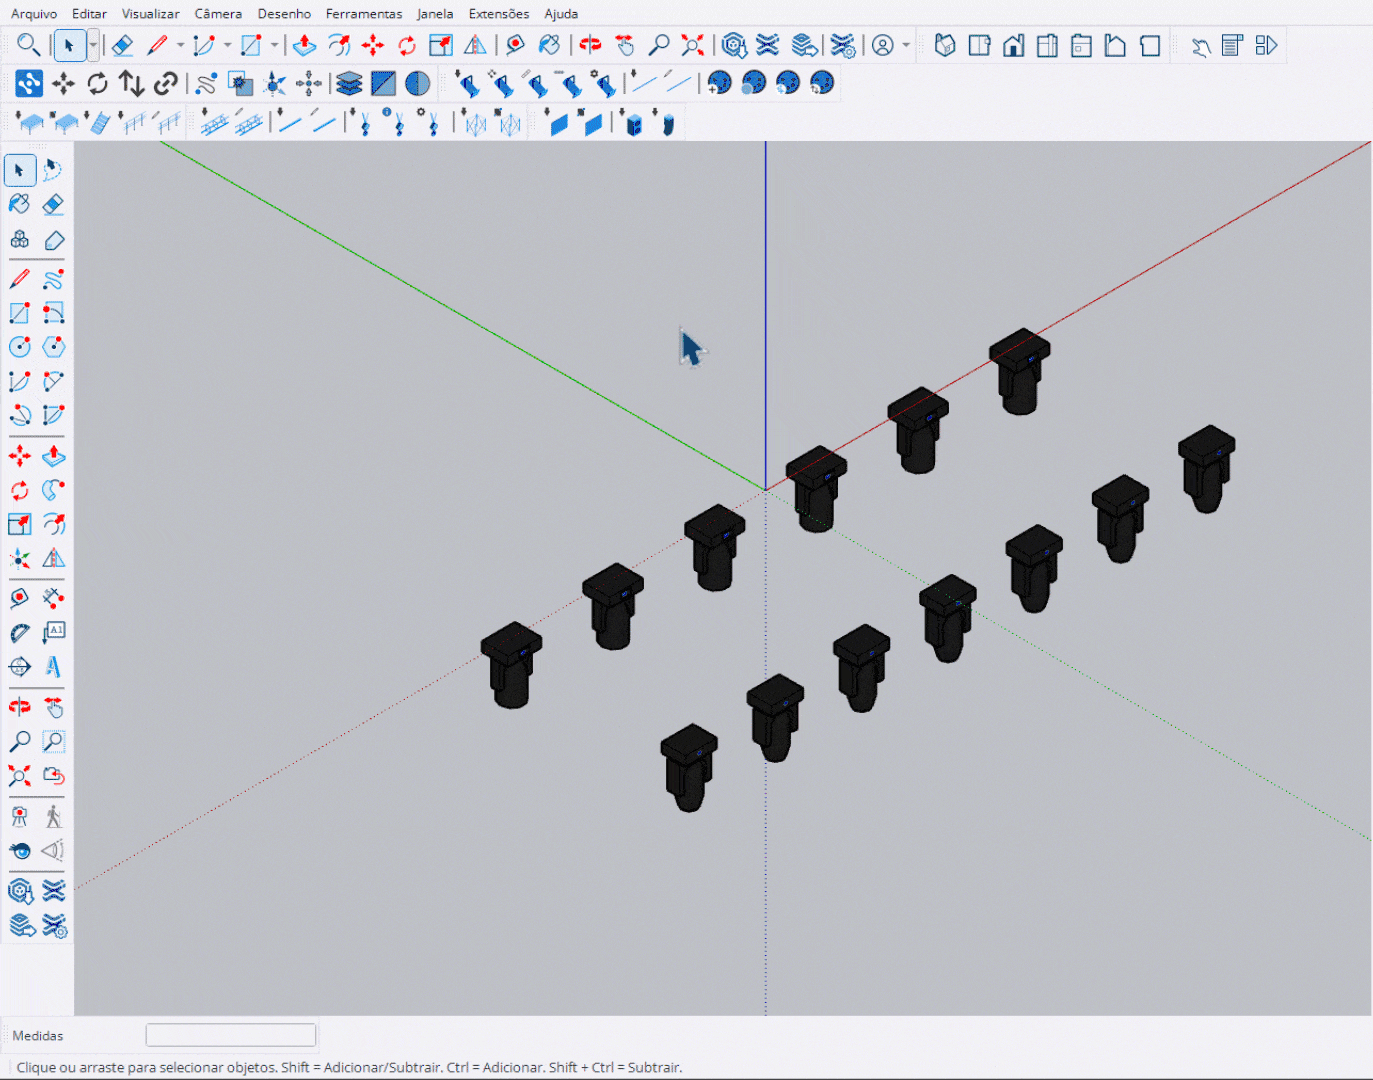Click the Zoom Extents icon in top toolbar
The height and width of the screenshot is (1080, 1373).
point(692,46)
